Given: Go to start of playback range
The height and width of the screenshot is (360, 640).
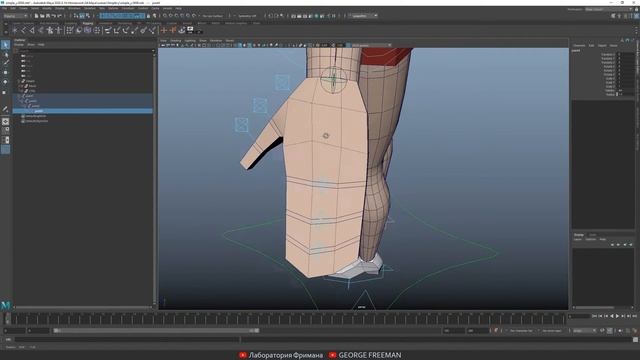Looking at the screenshot, I should (594, 316).
